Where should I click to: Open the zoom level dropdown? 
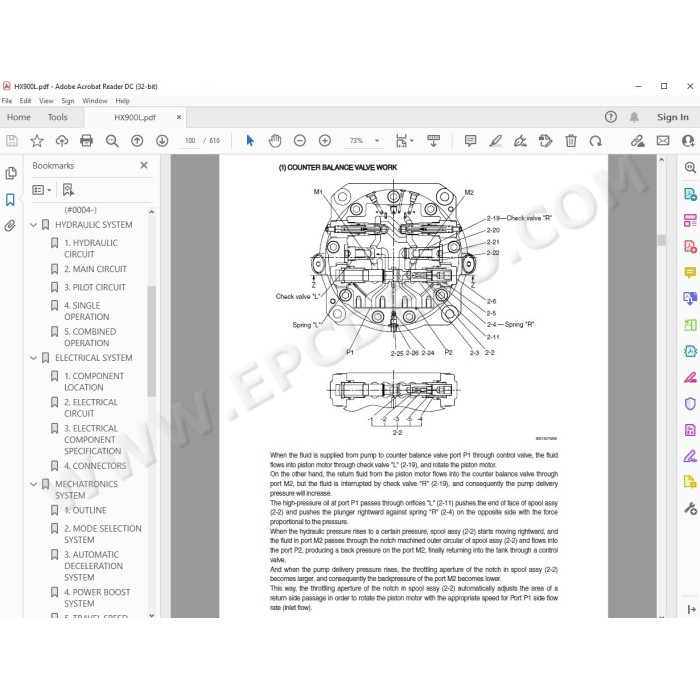377,141
